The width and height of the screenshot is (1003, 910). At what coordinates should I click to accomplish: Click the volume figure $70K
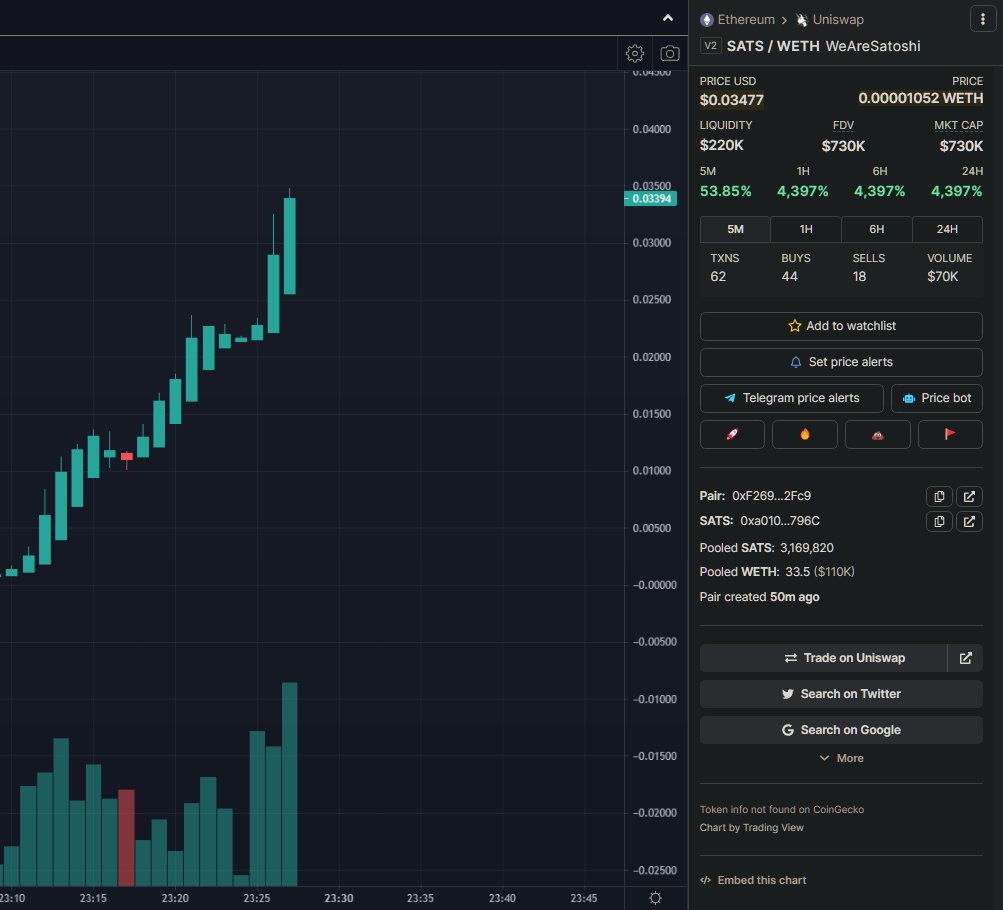coord(942,276)
